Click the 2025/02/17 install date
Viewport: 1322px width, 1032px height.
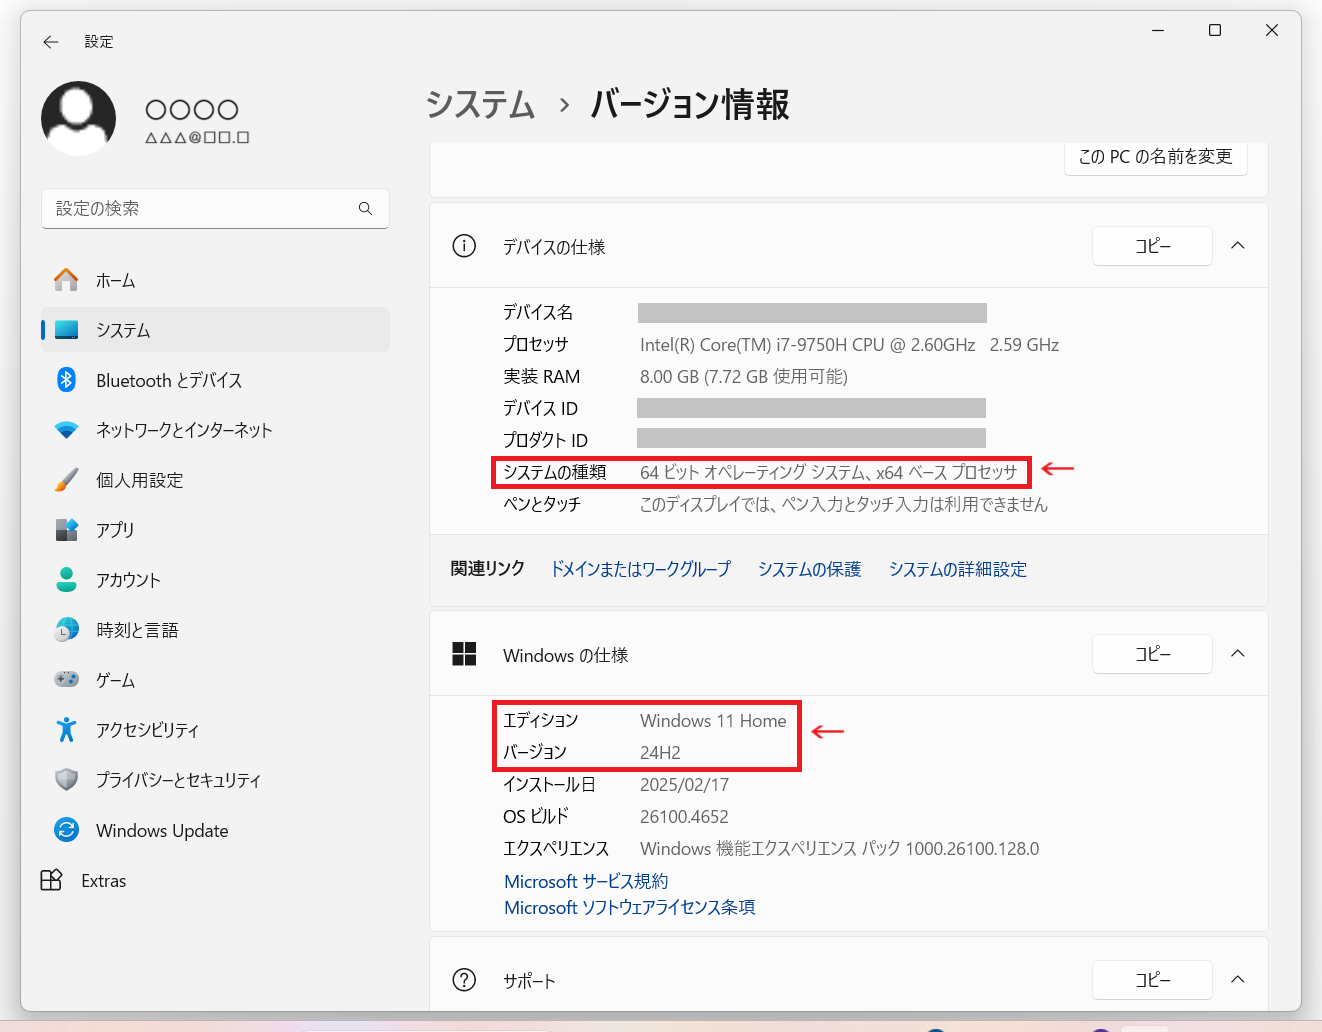(x=684, y=785)
